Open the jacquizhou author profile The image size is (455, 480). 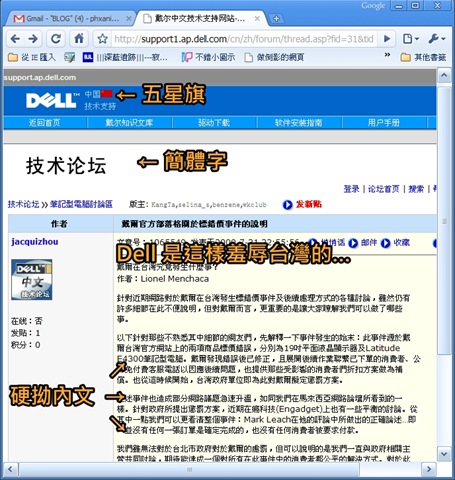tap(35, 242)
